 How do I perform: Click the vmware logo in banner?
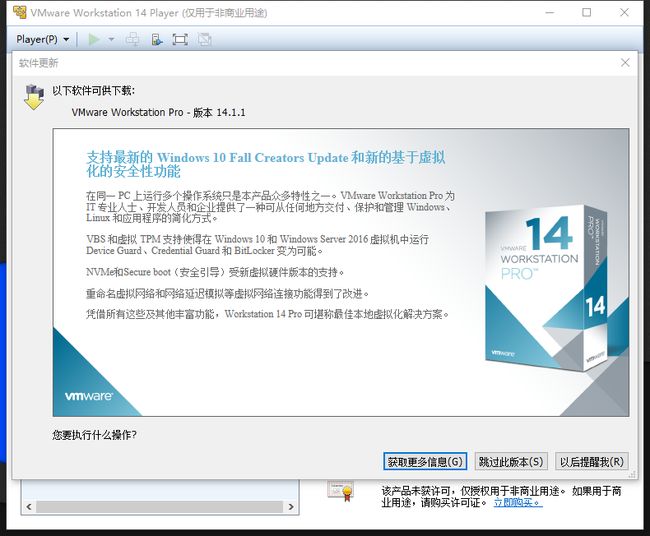pyautogui.click(x=88, y=396)
